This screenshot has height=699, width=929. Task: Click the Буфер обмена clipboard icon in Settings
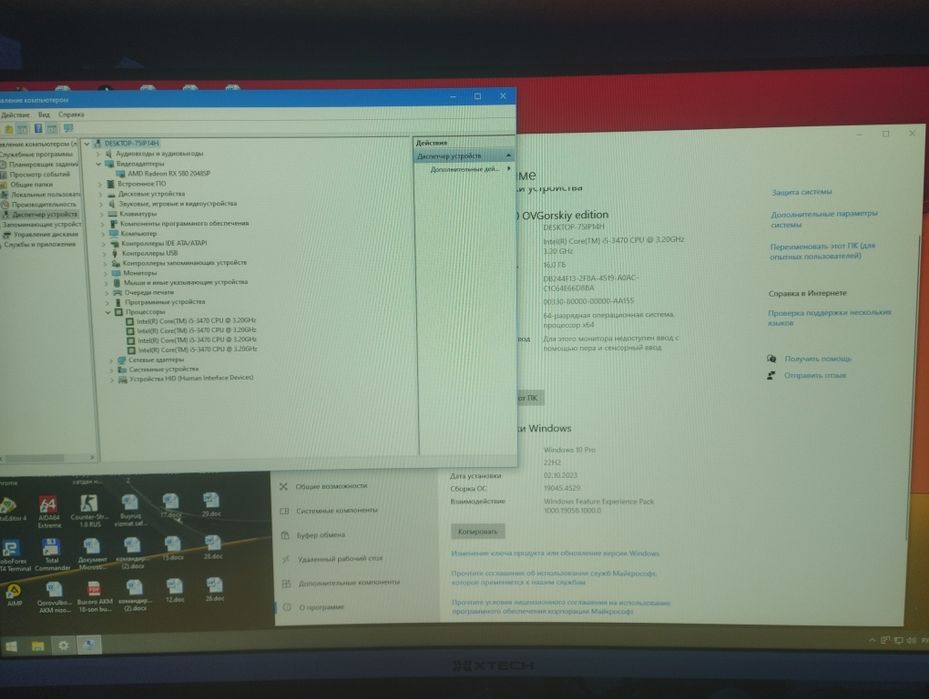tap(285, 536)
